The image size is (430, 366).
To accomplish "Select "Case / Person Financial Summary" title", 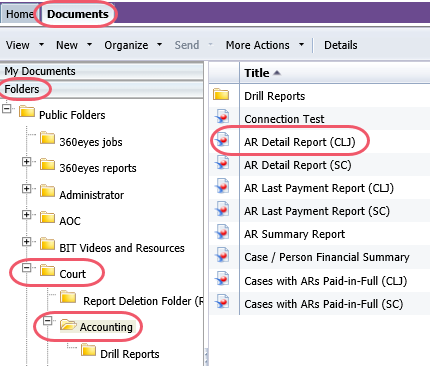I will point(327,257).
